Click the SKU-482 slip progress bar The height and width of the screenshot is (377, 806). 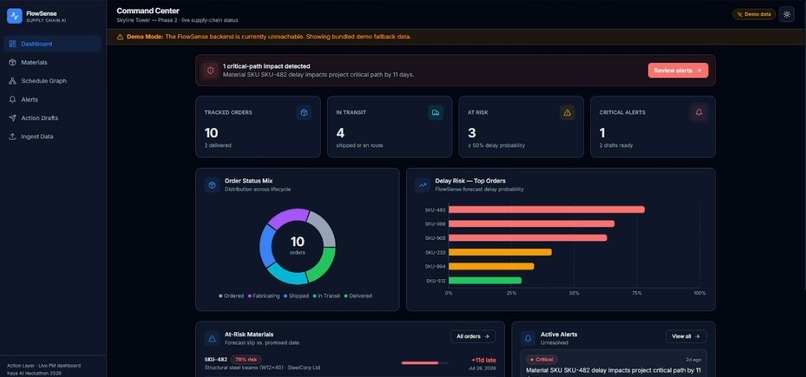click(425, 363)
